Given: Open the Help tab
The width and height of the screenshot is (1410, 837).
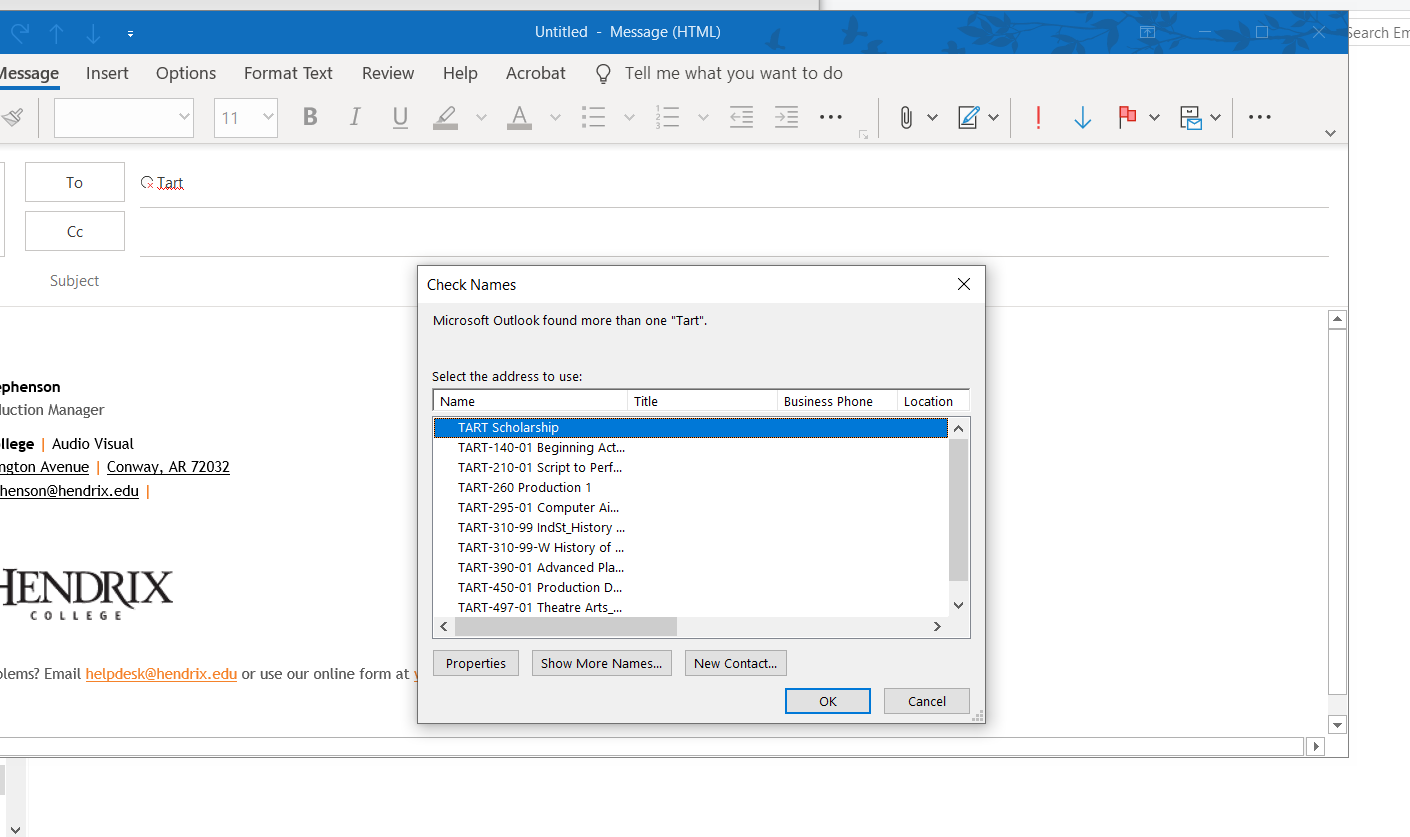Looking at the screenshot, I should point(460,73).
